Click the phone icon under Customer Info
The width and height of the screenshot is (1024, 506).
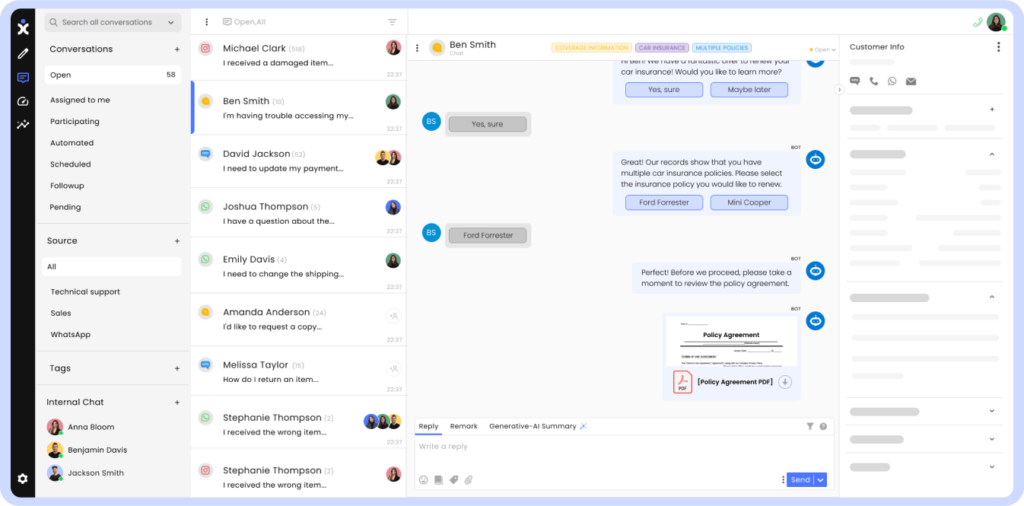874,81
